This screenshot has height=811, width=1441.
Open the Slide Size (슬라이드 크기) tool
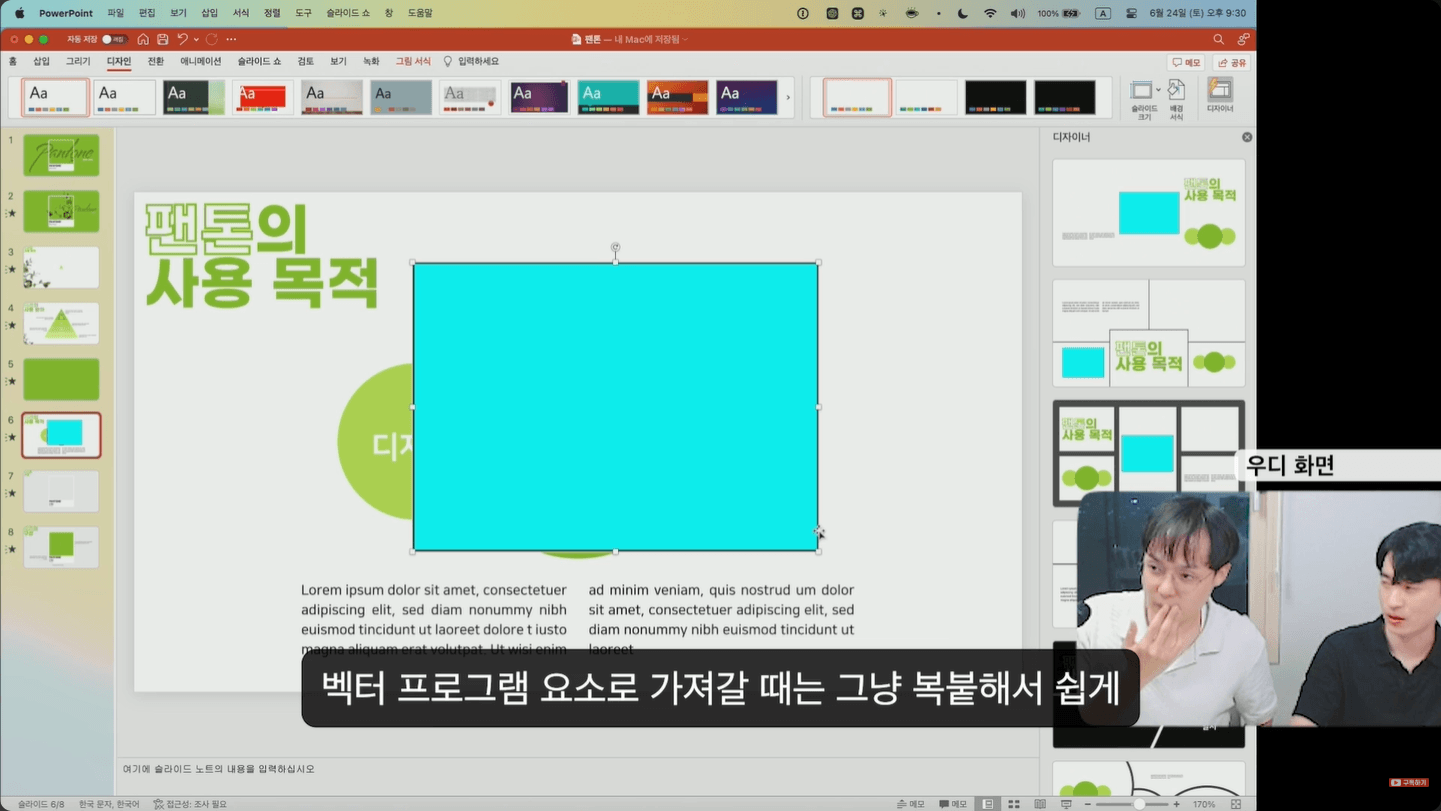coord(1144,98)
